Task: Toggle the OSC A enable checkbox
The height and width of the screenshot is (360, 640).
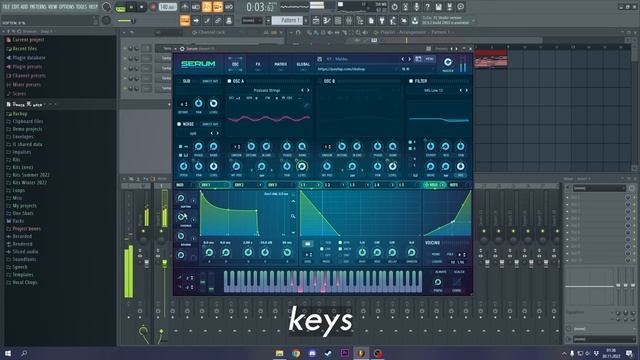Action: point(229,81)
